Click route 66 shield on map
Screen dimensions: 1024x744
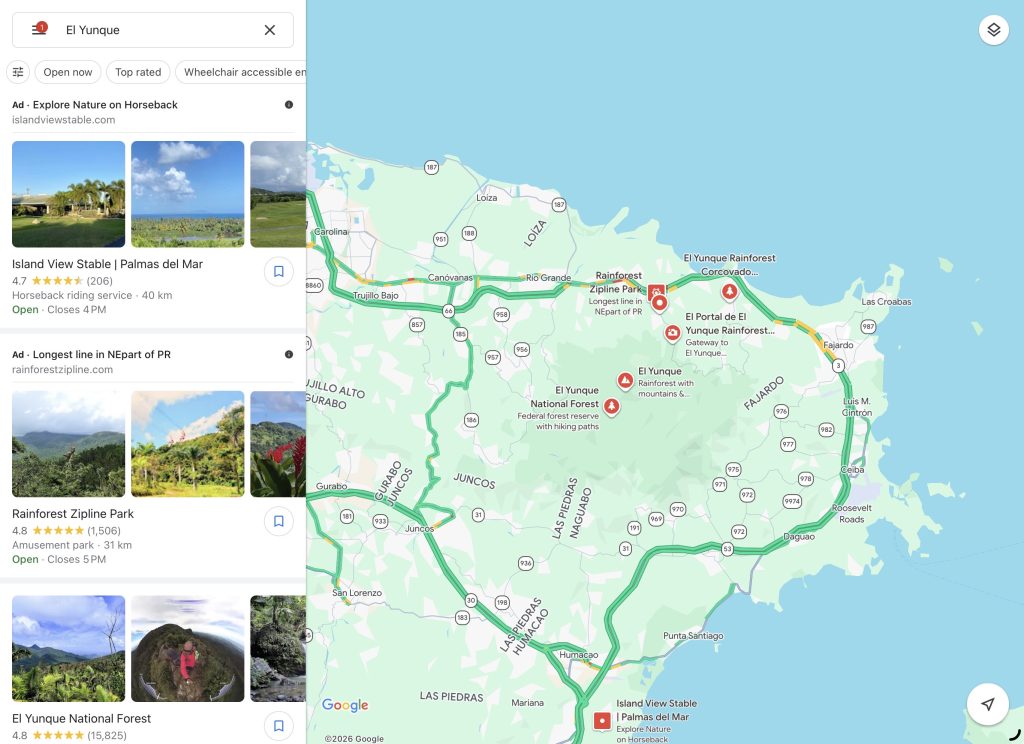[x=449, y=311]
